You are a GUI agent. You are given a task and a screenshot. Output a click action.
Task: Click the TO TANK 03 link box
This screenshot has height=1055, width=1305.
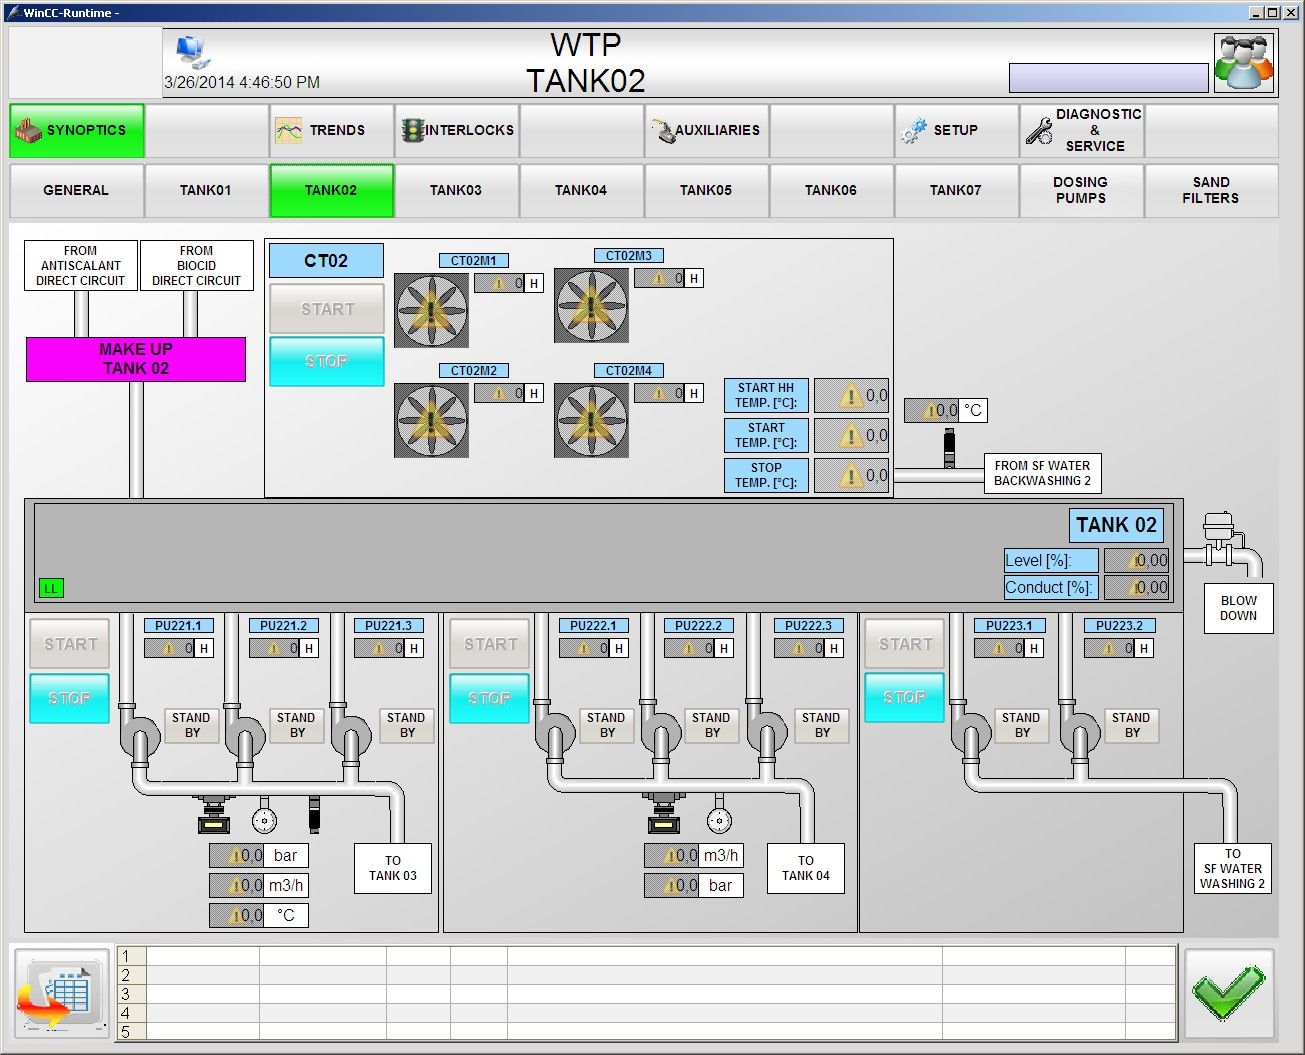[x=393, y=868]
